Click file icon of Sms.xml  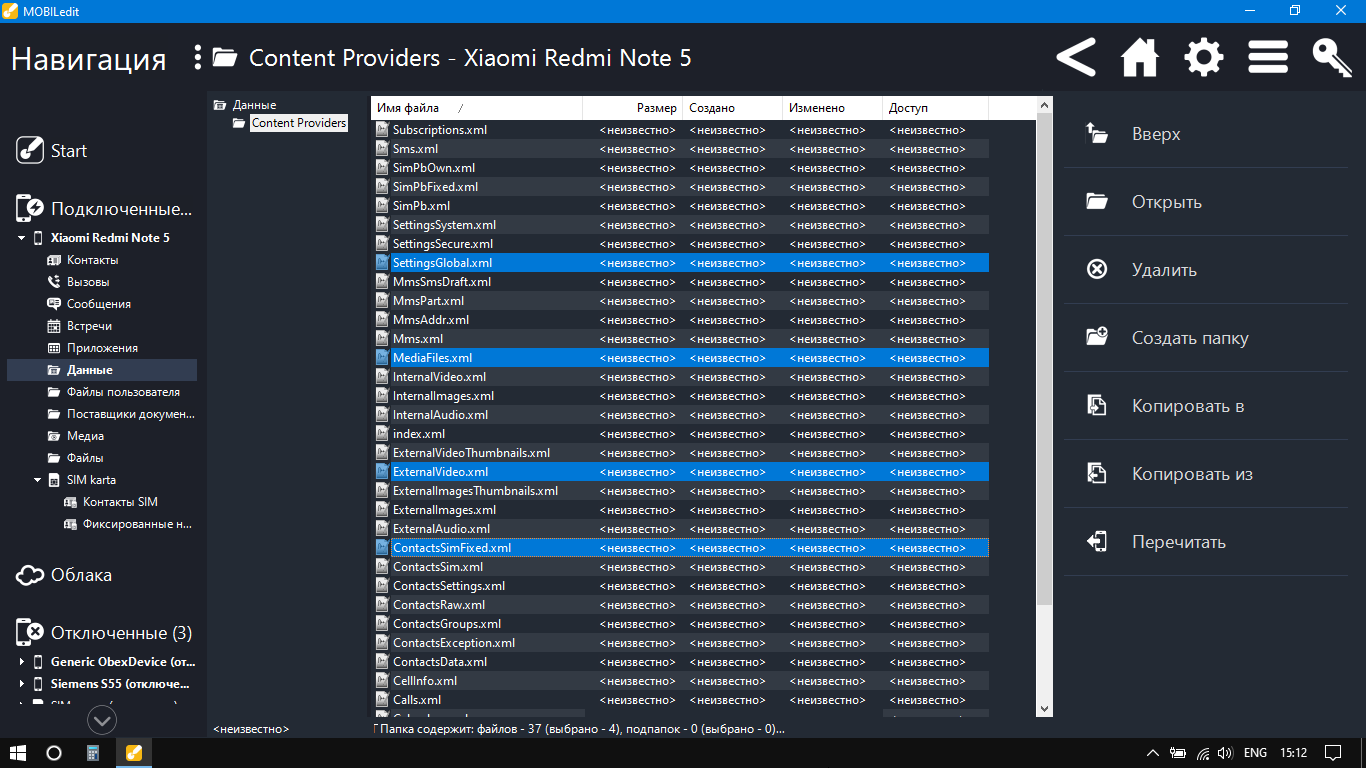(381, 149)
